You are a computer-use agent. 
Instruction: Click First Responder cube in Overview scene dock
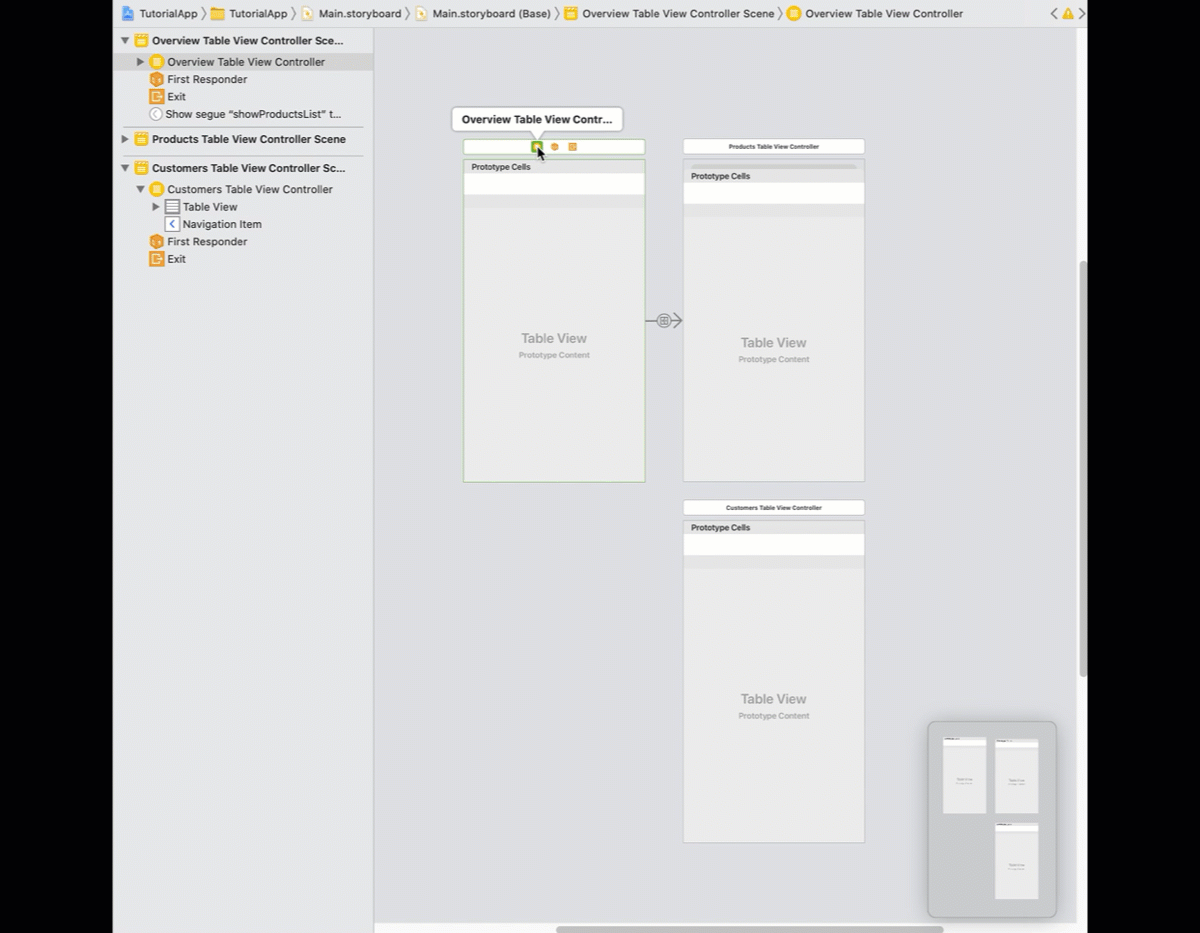point(555,147)
